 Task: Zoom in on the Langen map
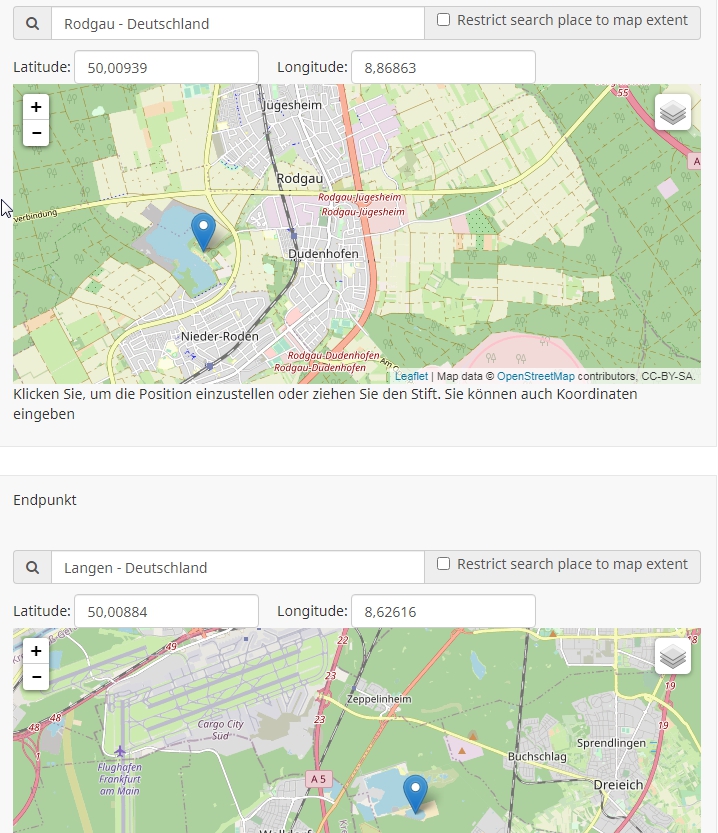click(x=36, y=651)
